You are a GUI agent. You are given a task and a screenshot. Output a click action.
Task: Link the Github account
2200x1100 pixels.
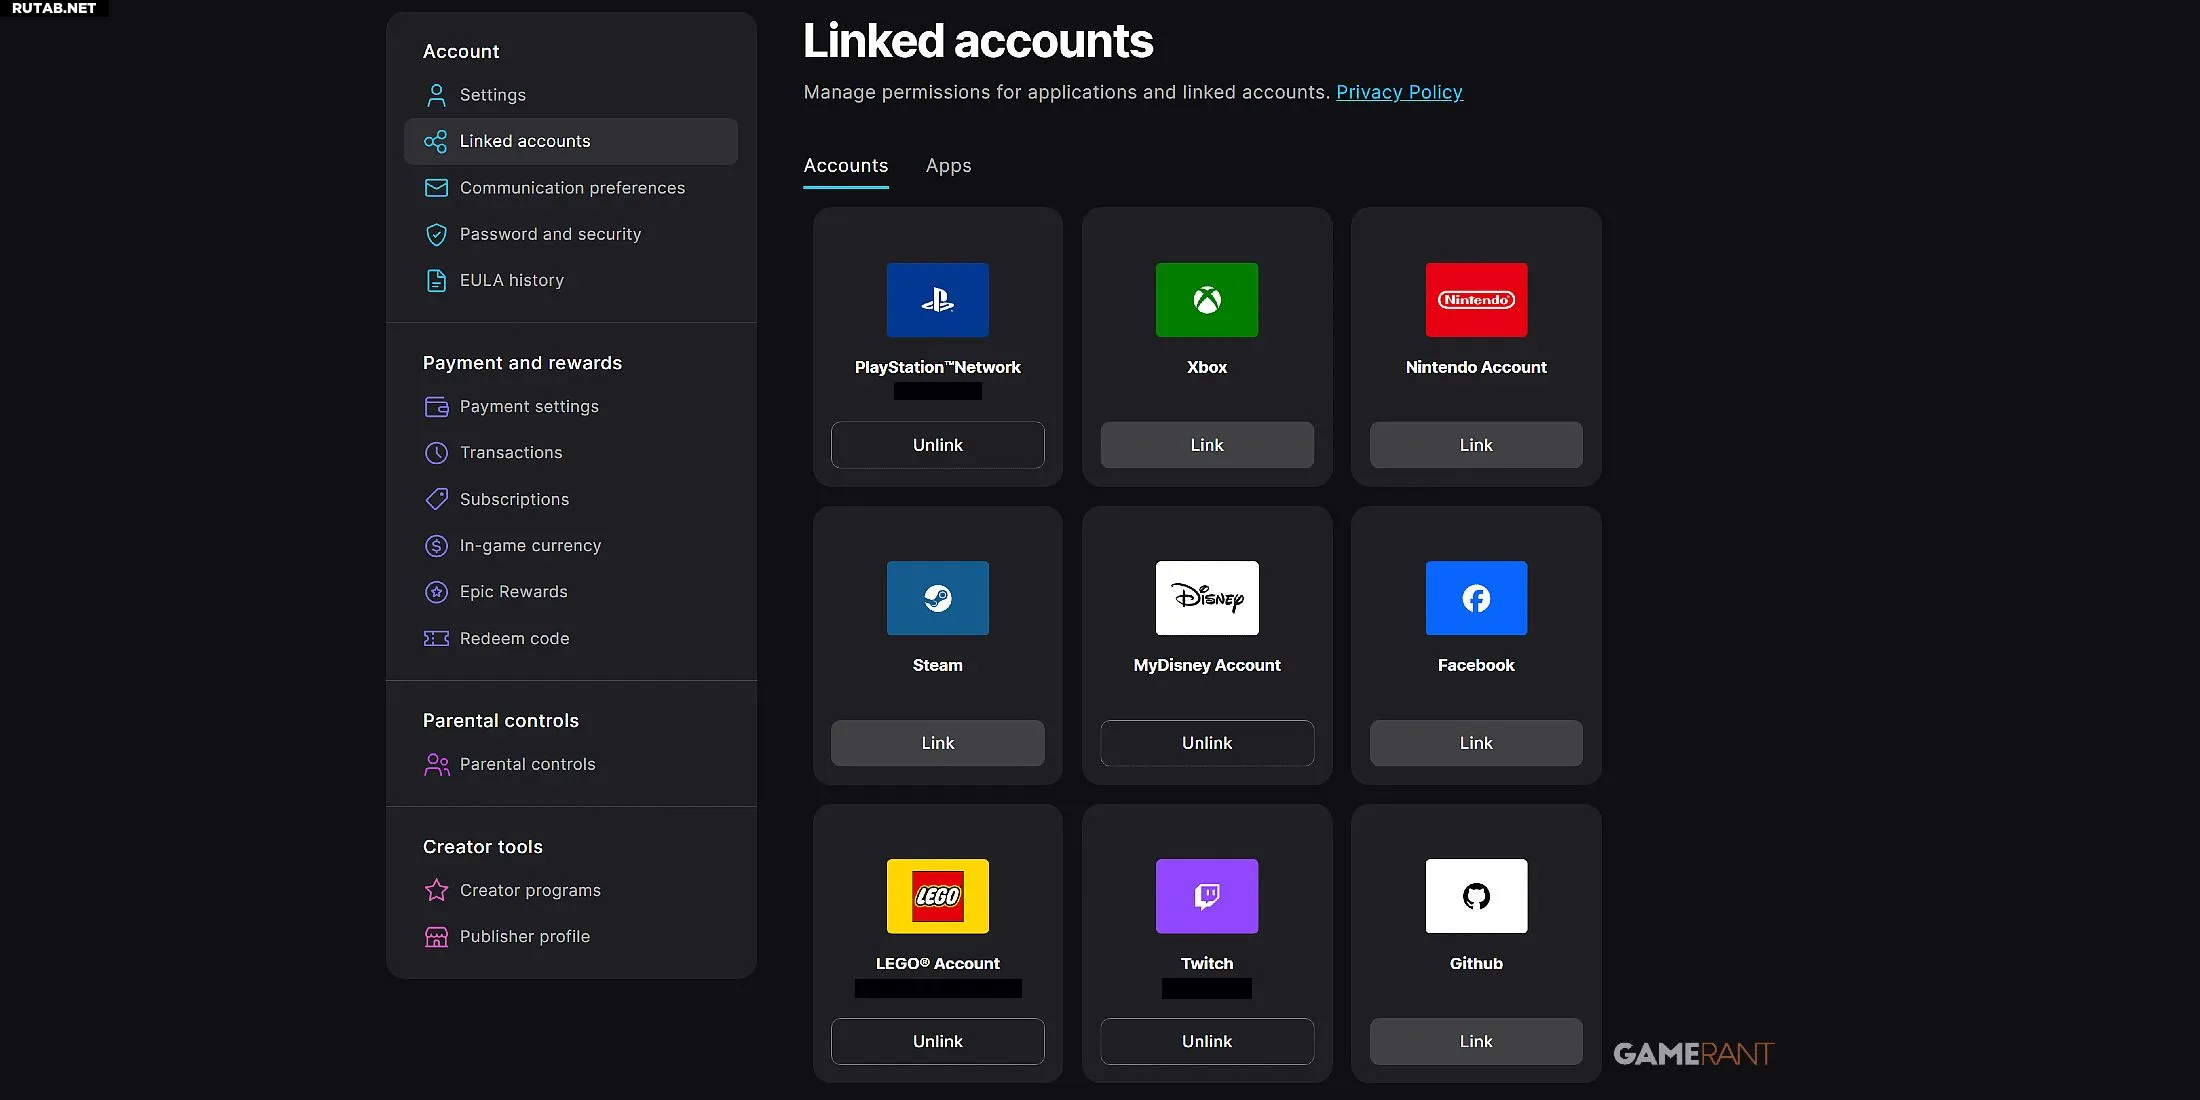[1476, 1041]
